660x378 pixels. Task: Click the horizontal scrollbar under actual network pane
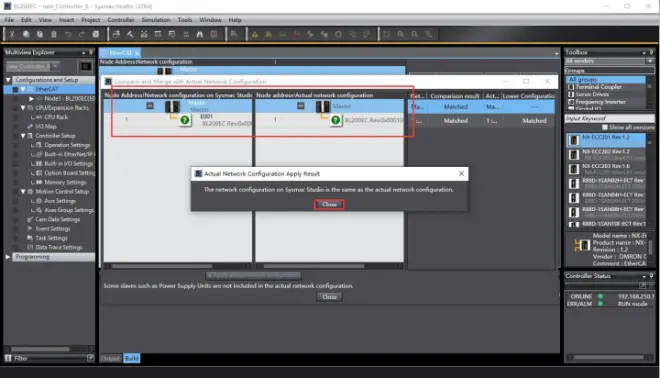click(x=329, y=266)
